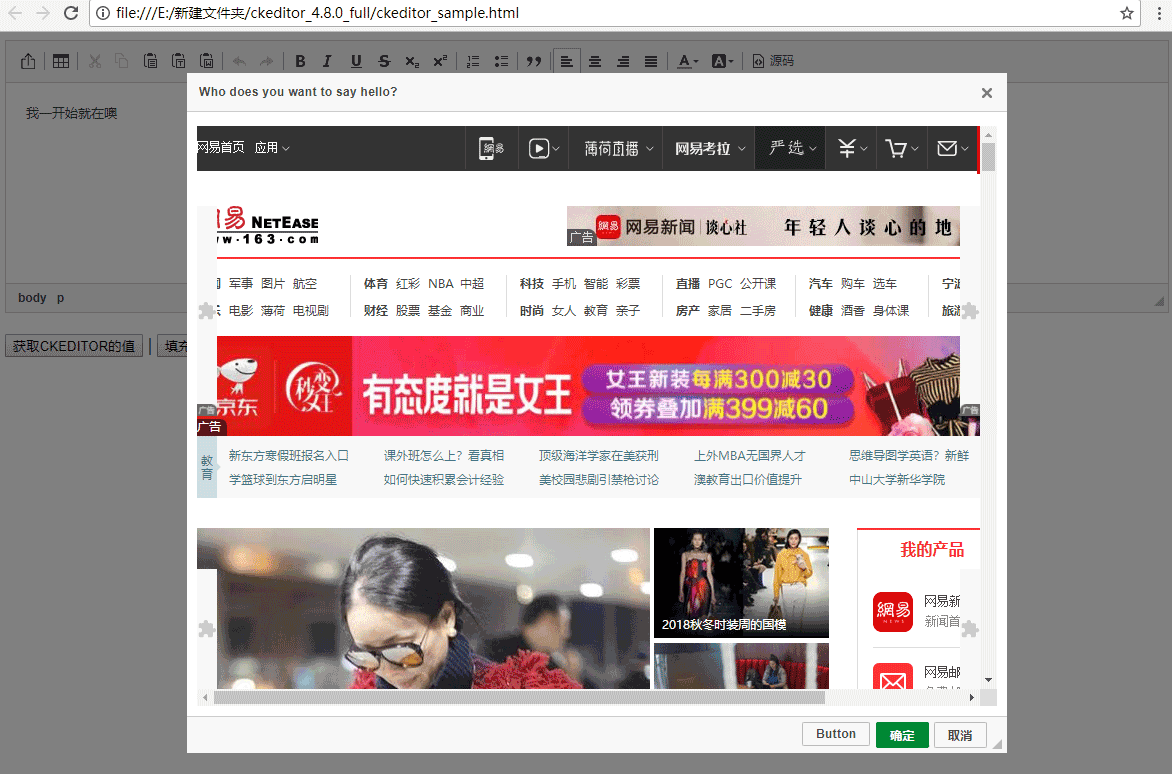This screenshot has height=774, width=1172.
Task: Insert a table via the toolbar
Action: point(61,61)
